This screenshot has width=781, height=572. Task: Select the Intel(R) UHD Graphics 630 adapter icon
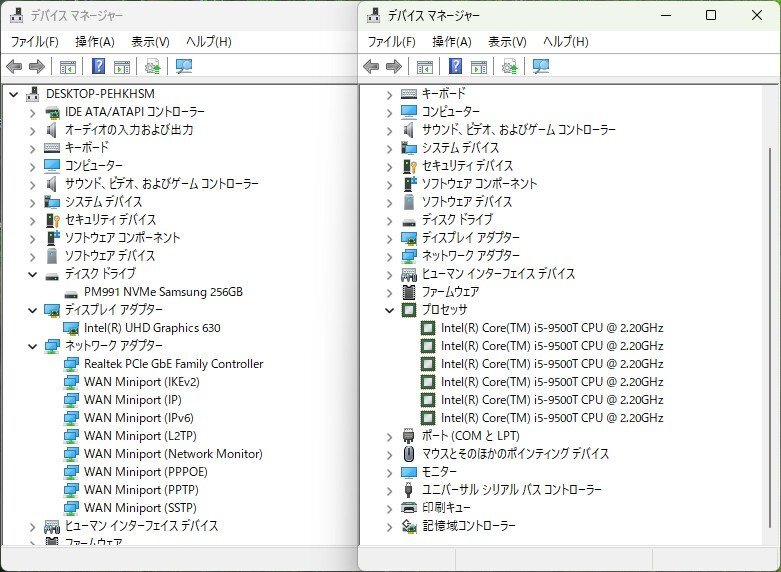[x=71, y=328]
